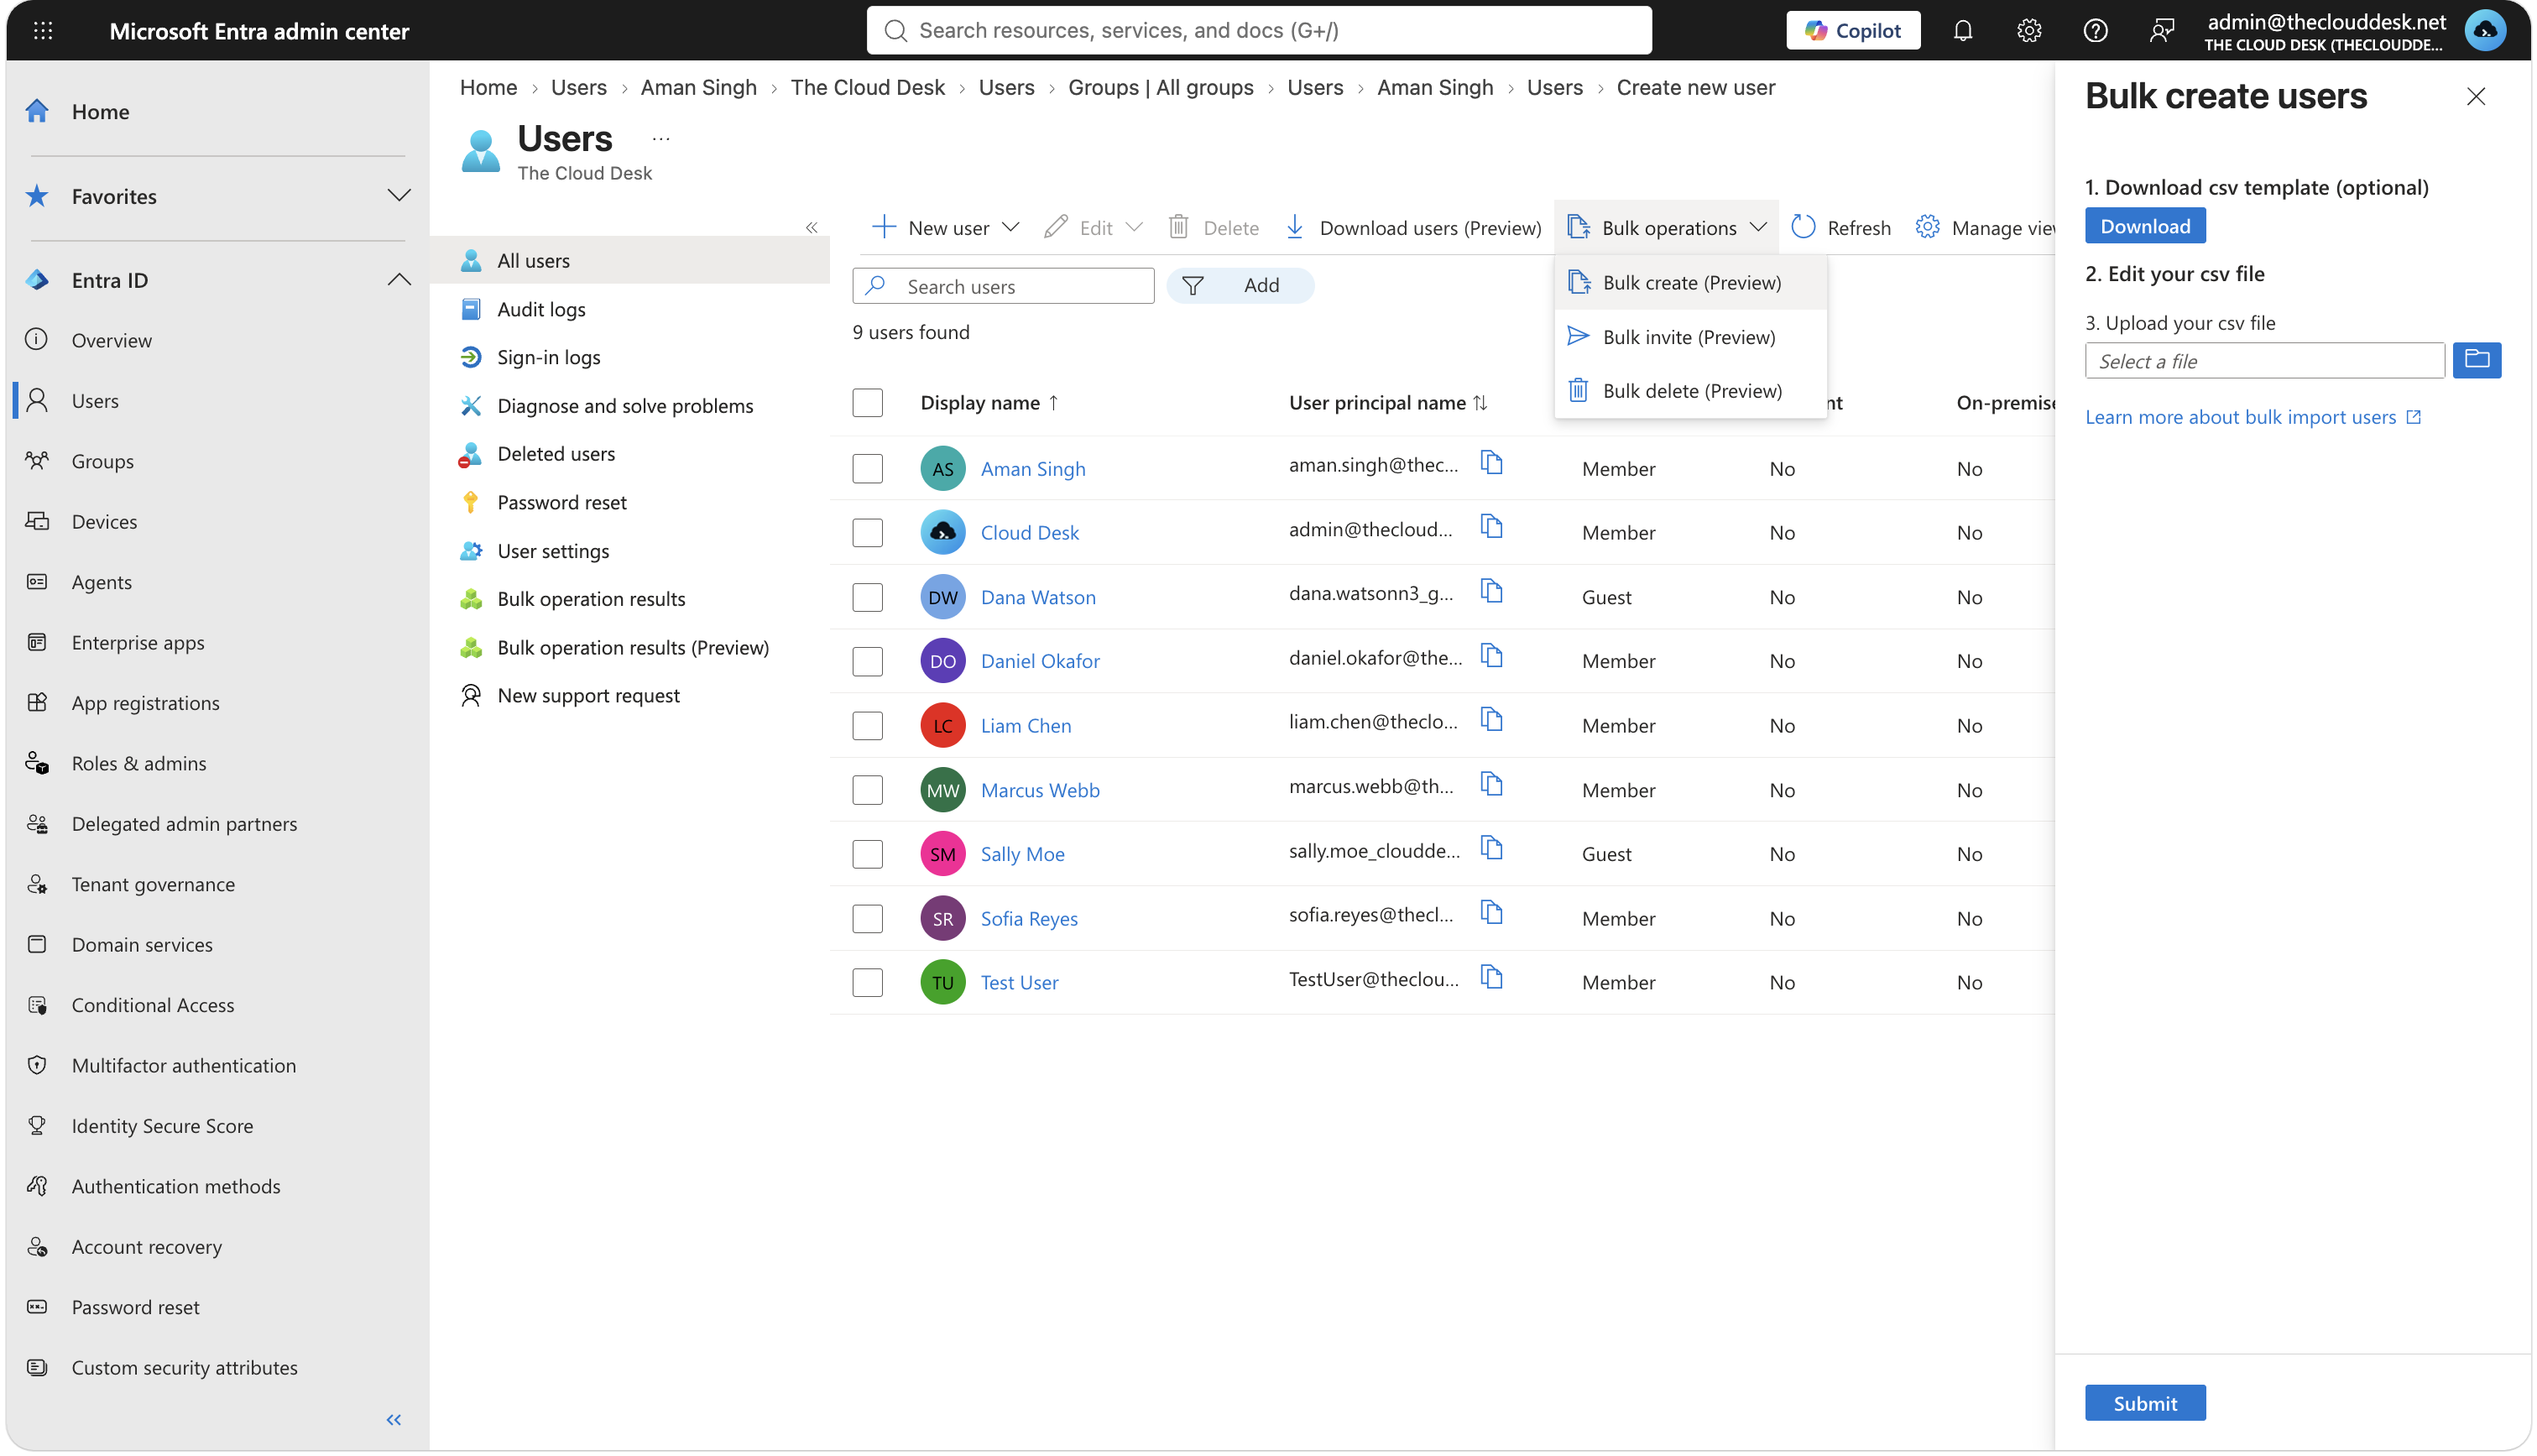Open the Users page ellipsis menu
The image size is (2537, 1456).
tap(660, 138)
